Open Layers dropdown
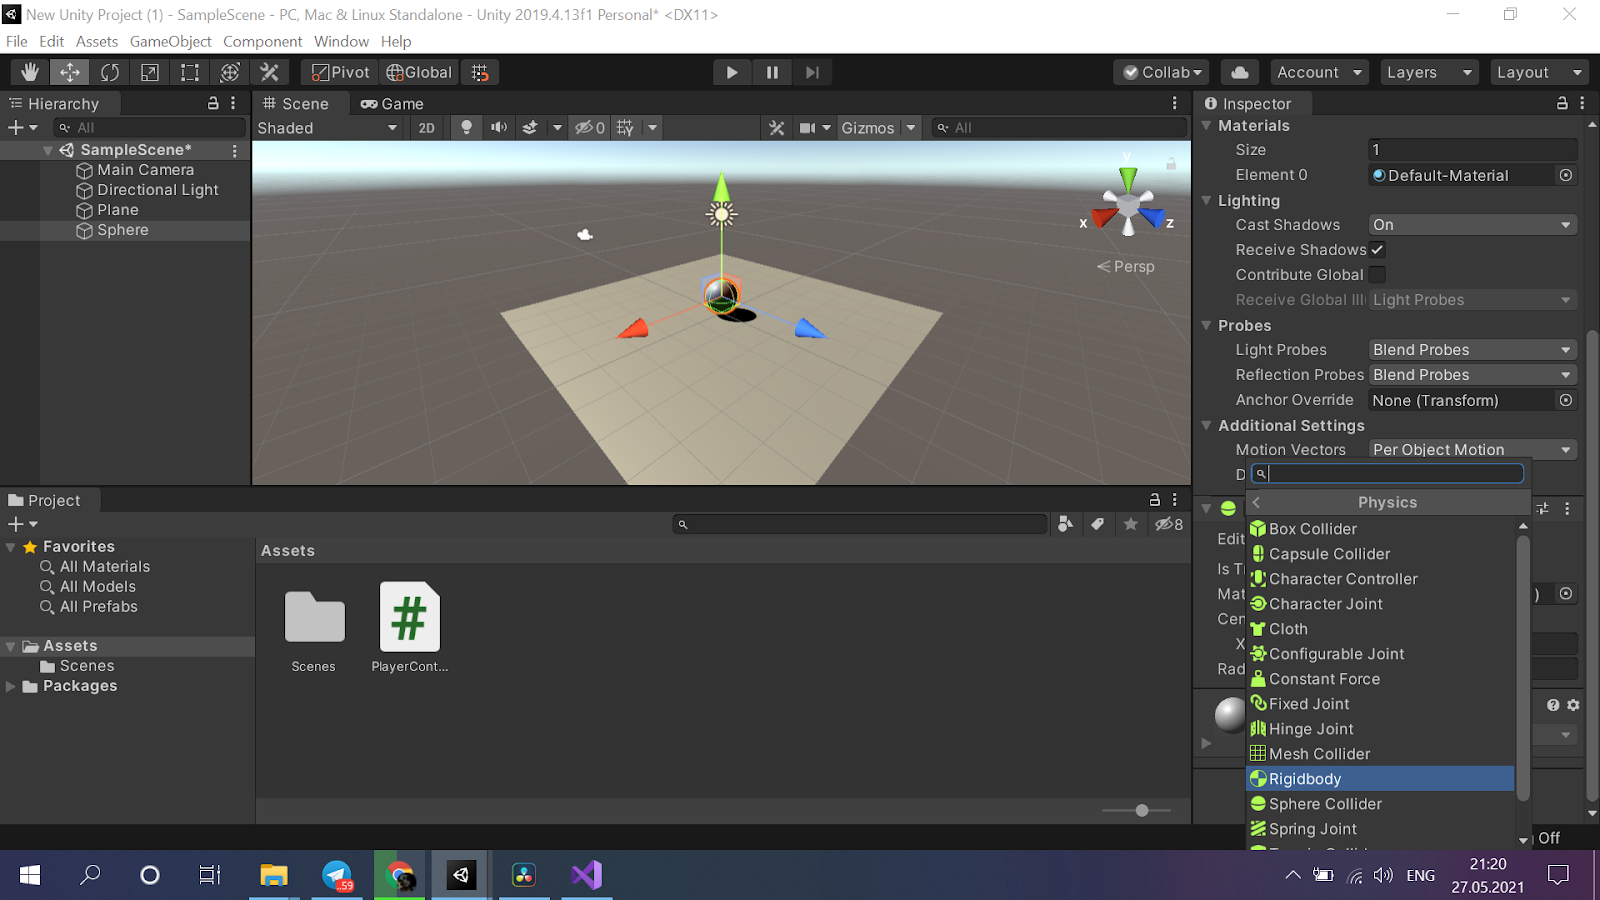The height and width of the screenshot is (900, 1600). coord(1429,72)
